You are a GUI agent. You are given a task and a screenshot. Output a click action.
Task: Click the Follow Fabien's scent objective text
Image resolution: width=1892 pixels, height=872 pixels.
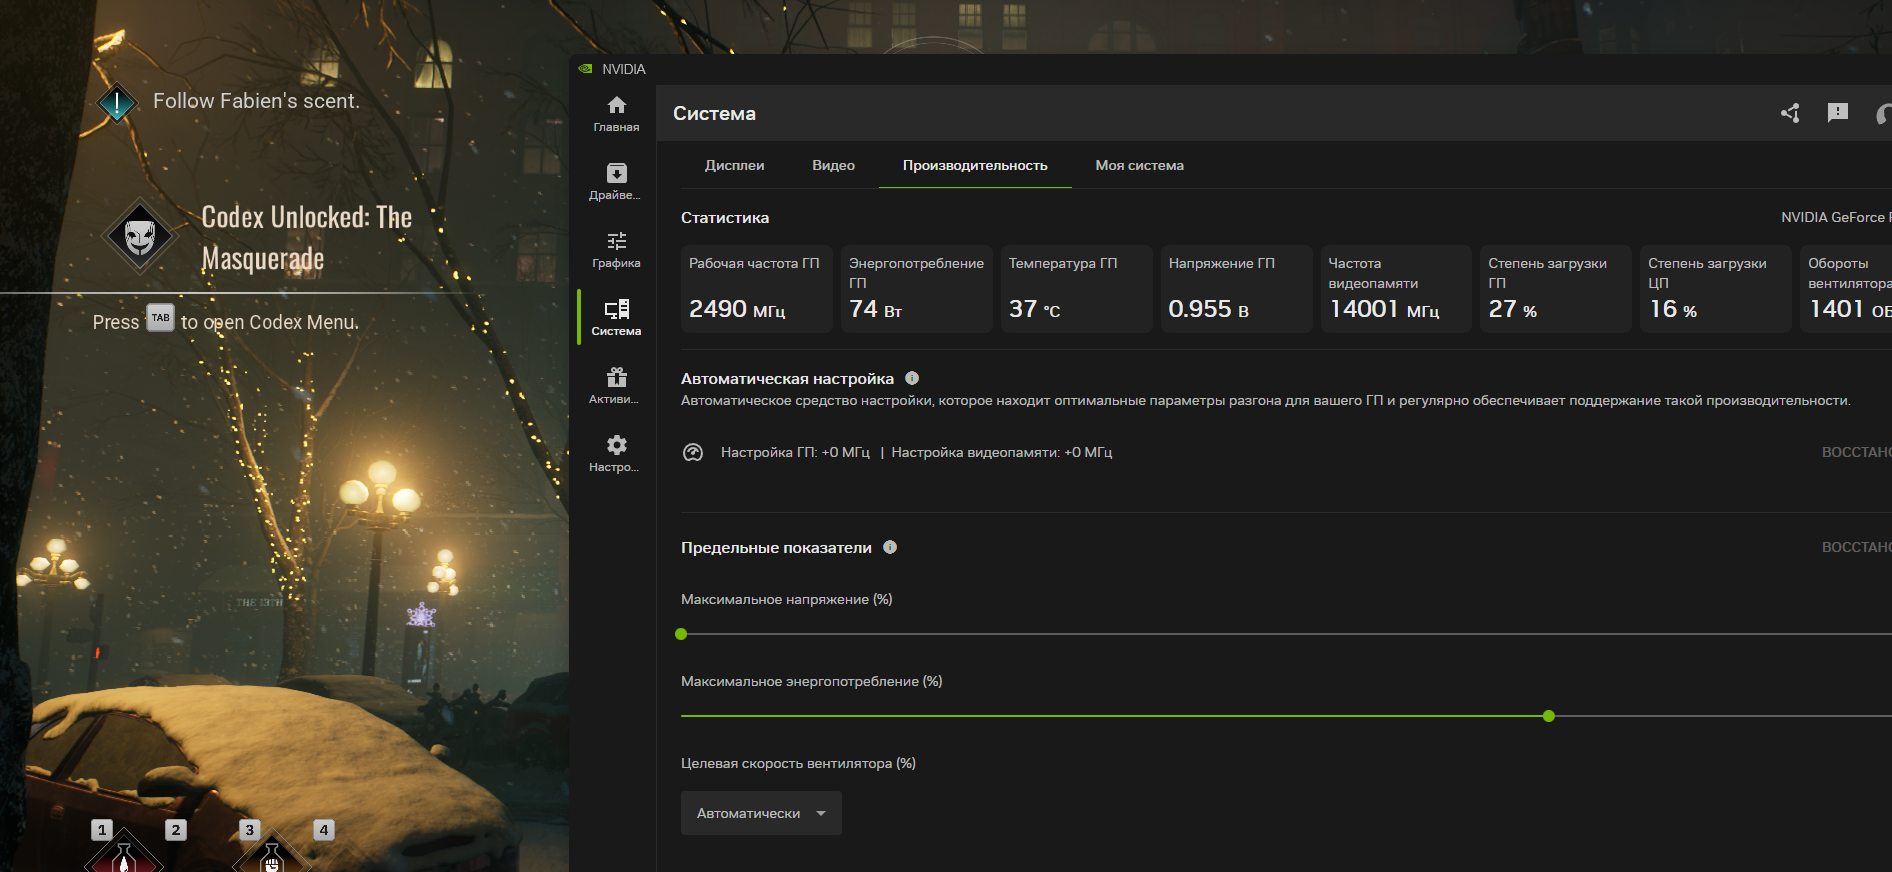[x=256, y=101]
